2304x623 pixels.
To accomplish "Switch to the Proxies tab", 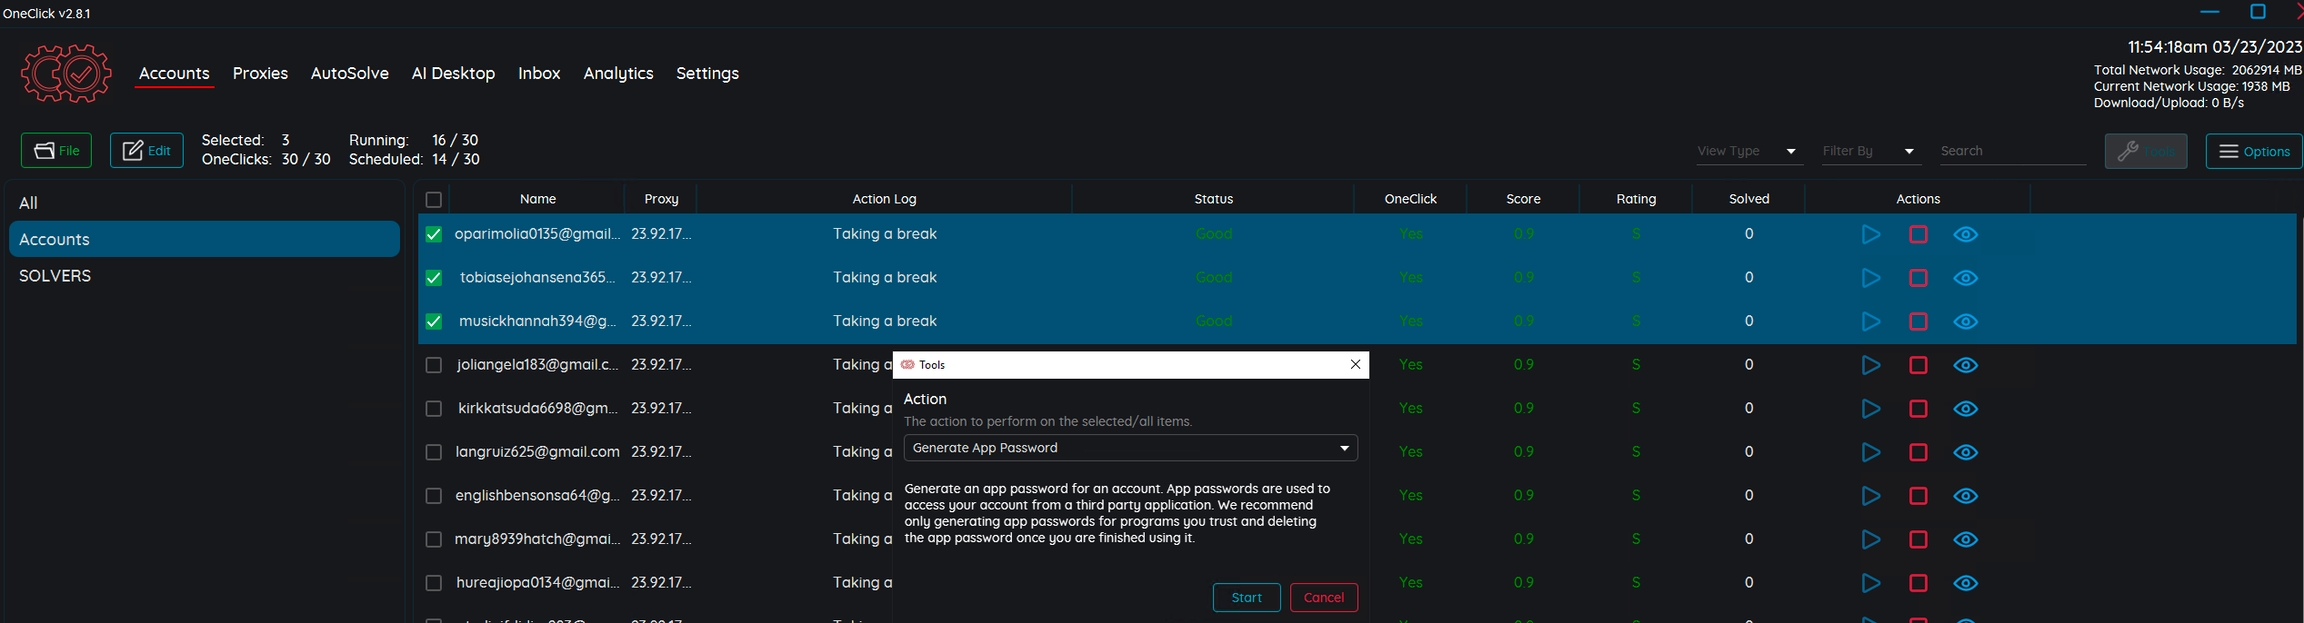I will click(x=260, y=73).
